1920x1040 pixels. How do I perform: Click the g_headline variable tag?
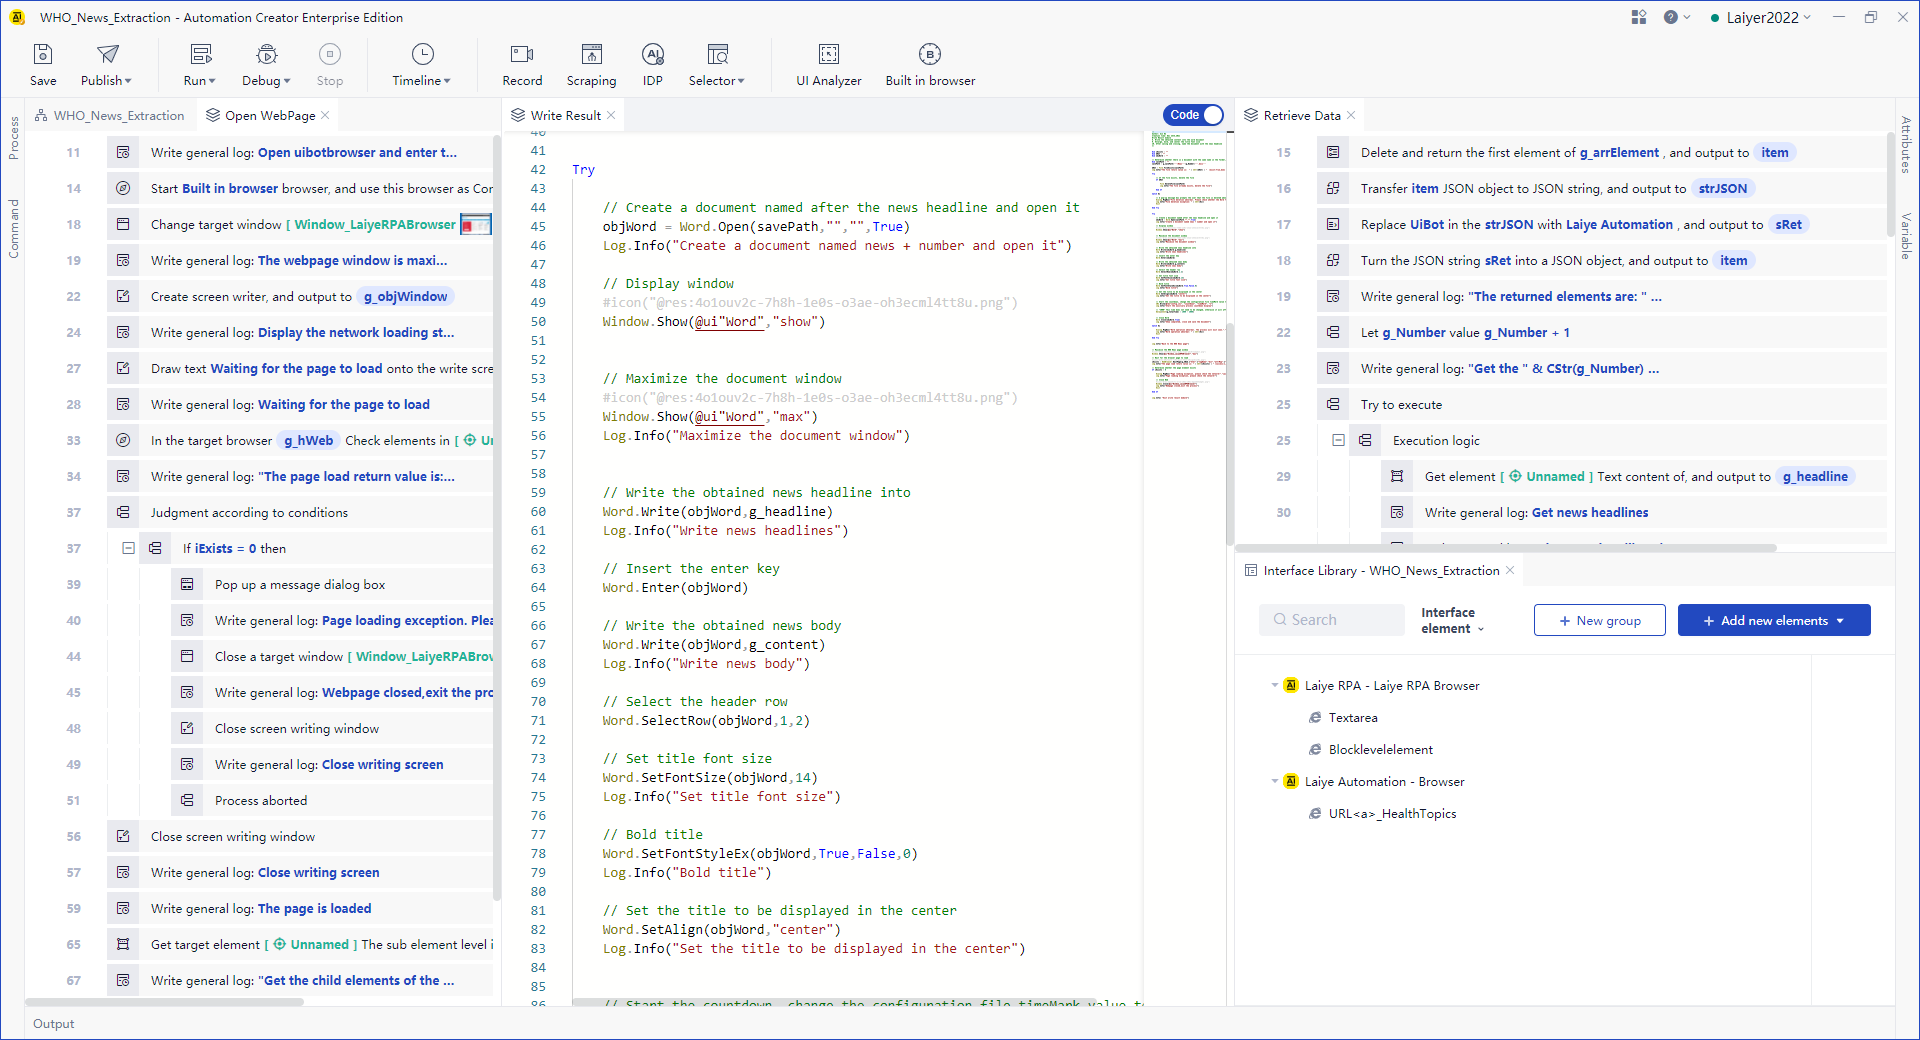1815,477
